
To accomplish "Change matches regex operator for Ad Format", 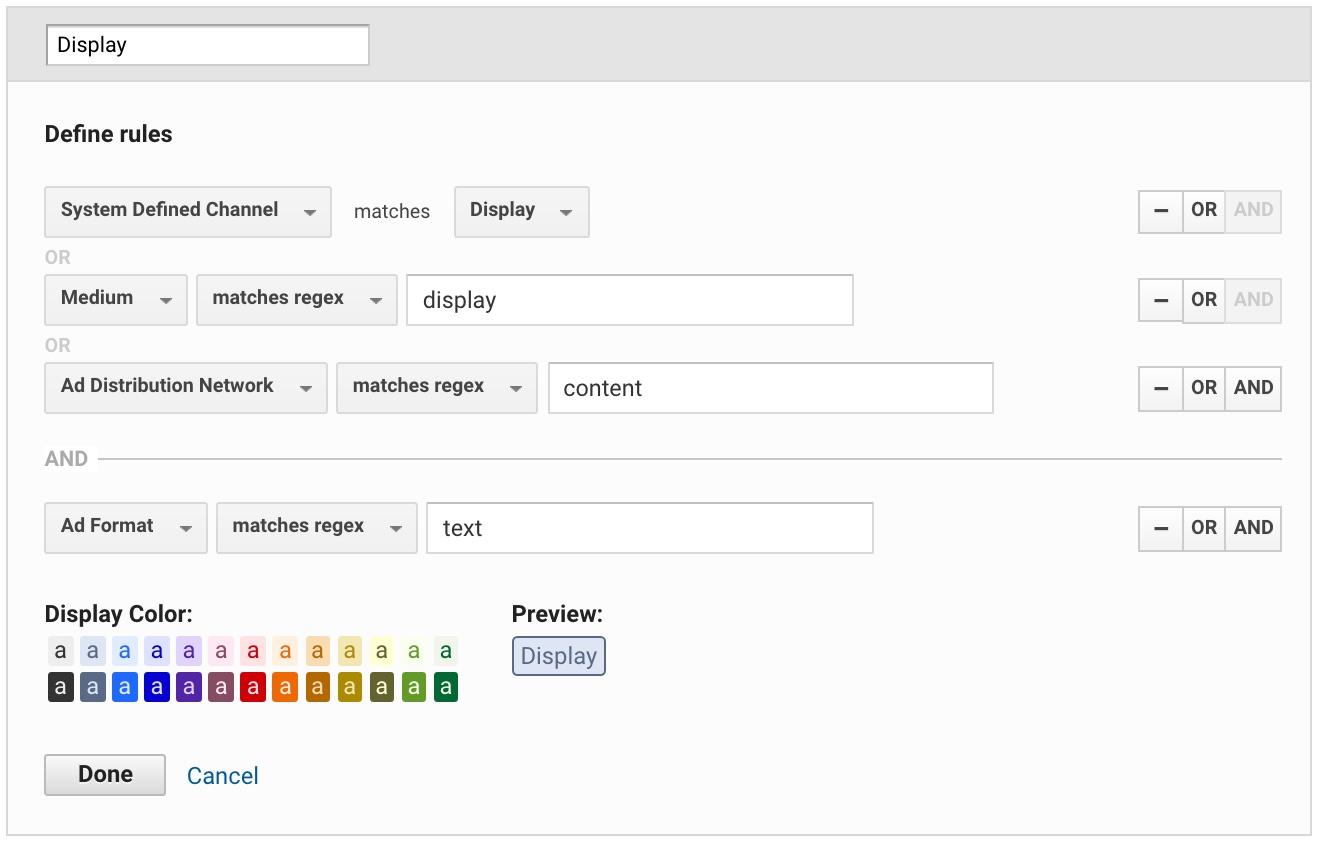I will (316, 527).
